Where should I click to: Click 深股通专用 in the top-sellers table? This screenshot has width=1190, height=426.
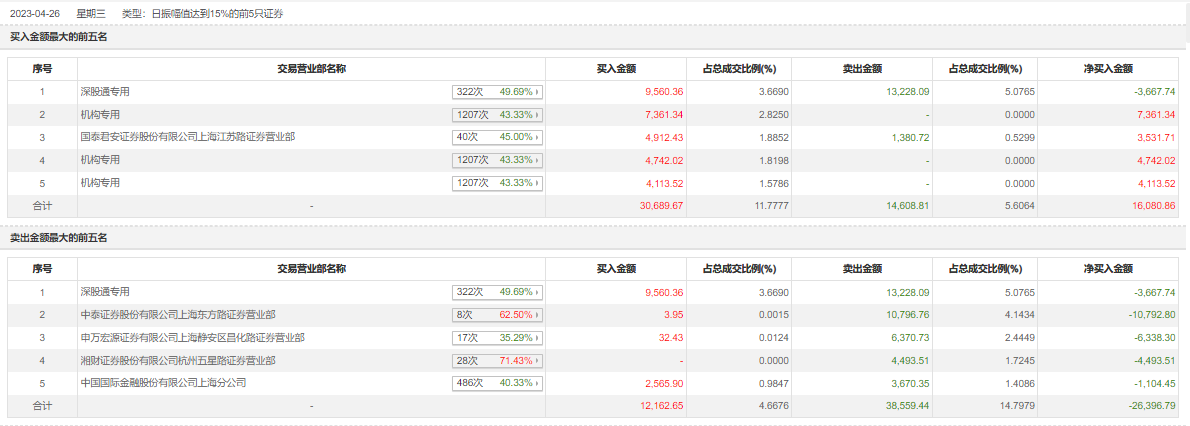(105, 291)
